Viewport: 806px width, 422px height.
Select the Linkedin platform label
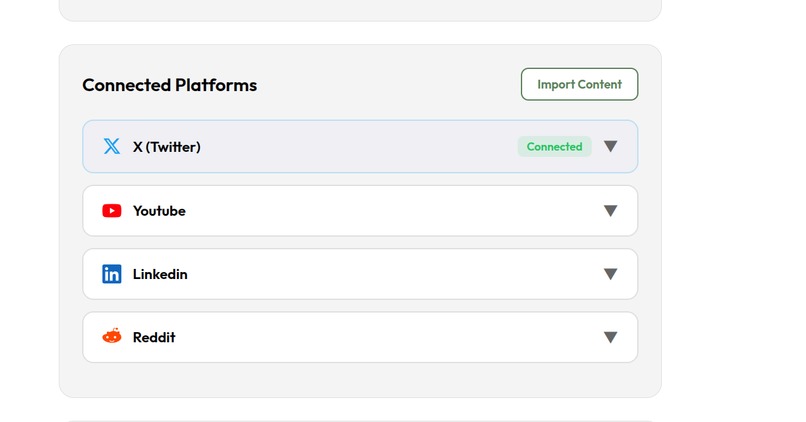[x=160, y=274]
